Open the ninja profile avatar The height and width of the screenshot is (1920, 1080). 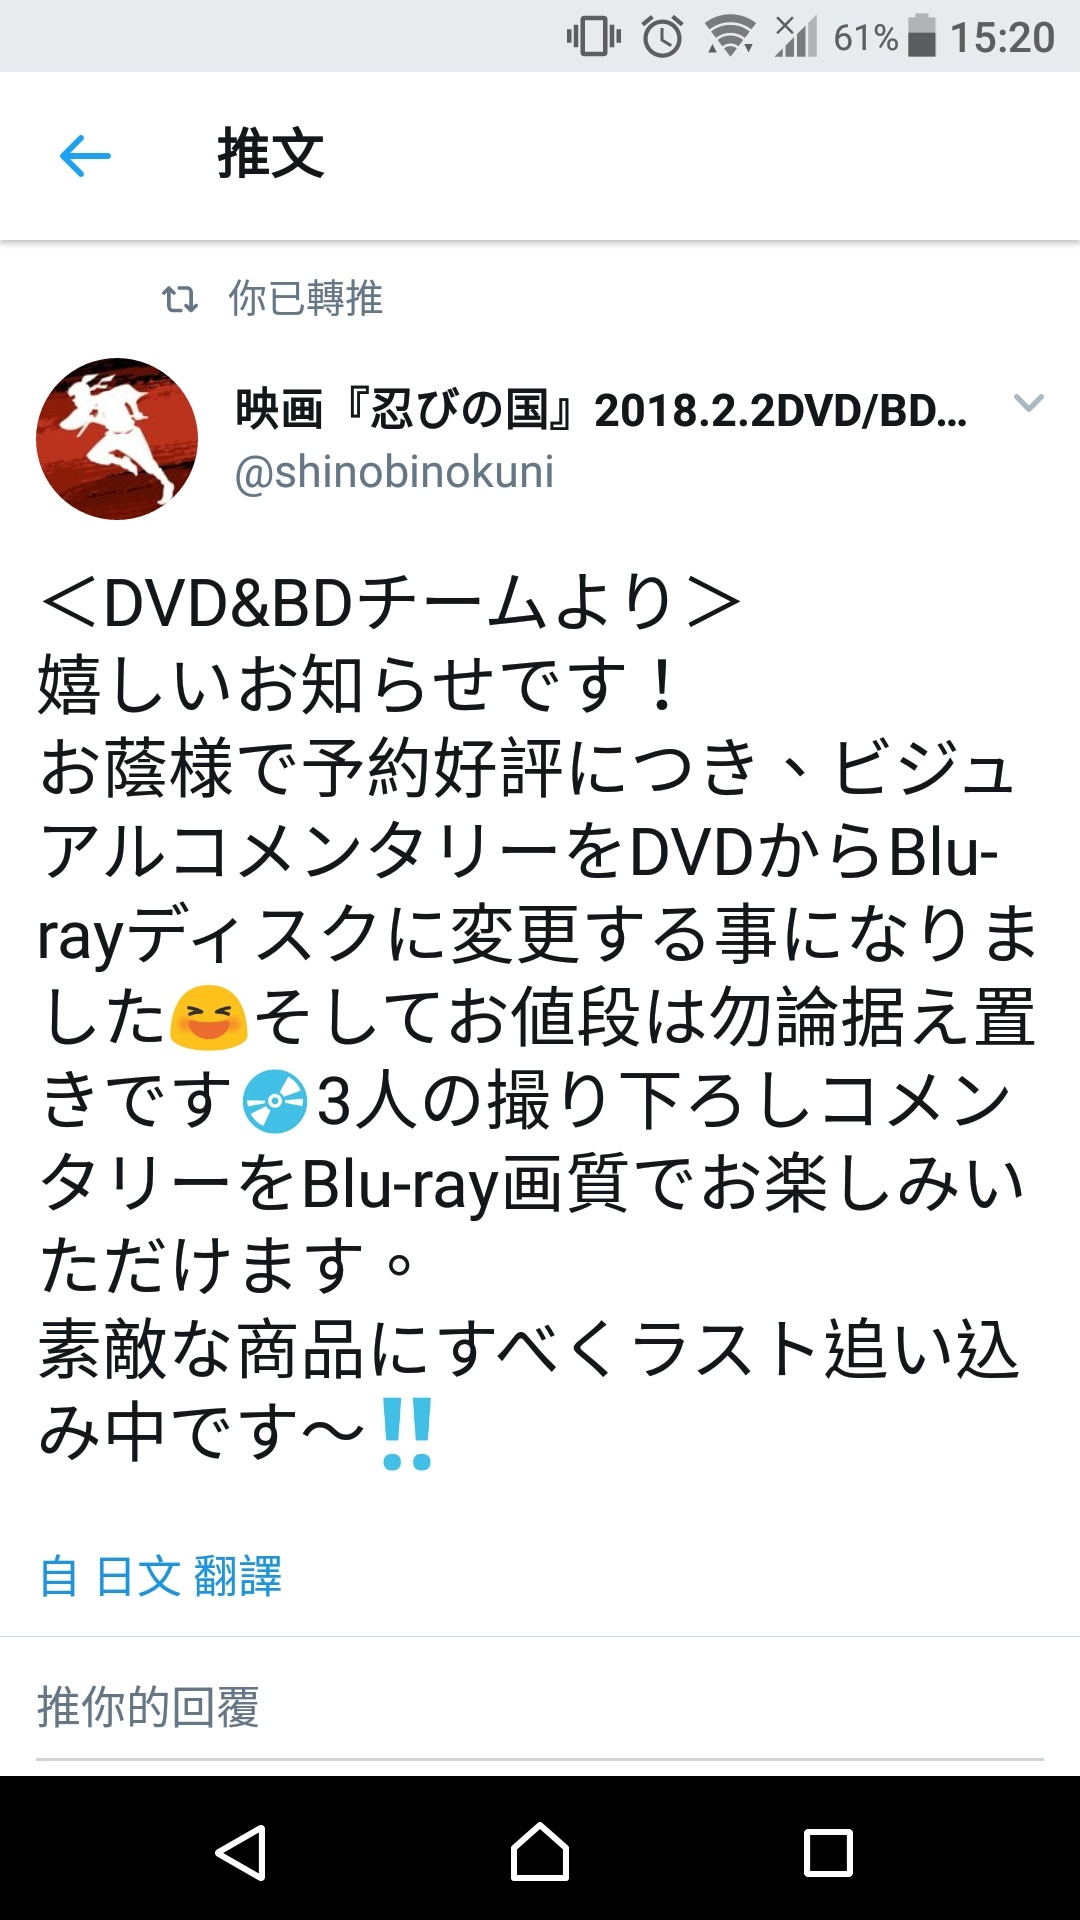(117, 439)
